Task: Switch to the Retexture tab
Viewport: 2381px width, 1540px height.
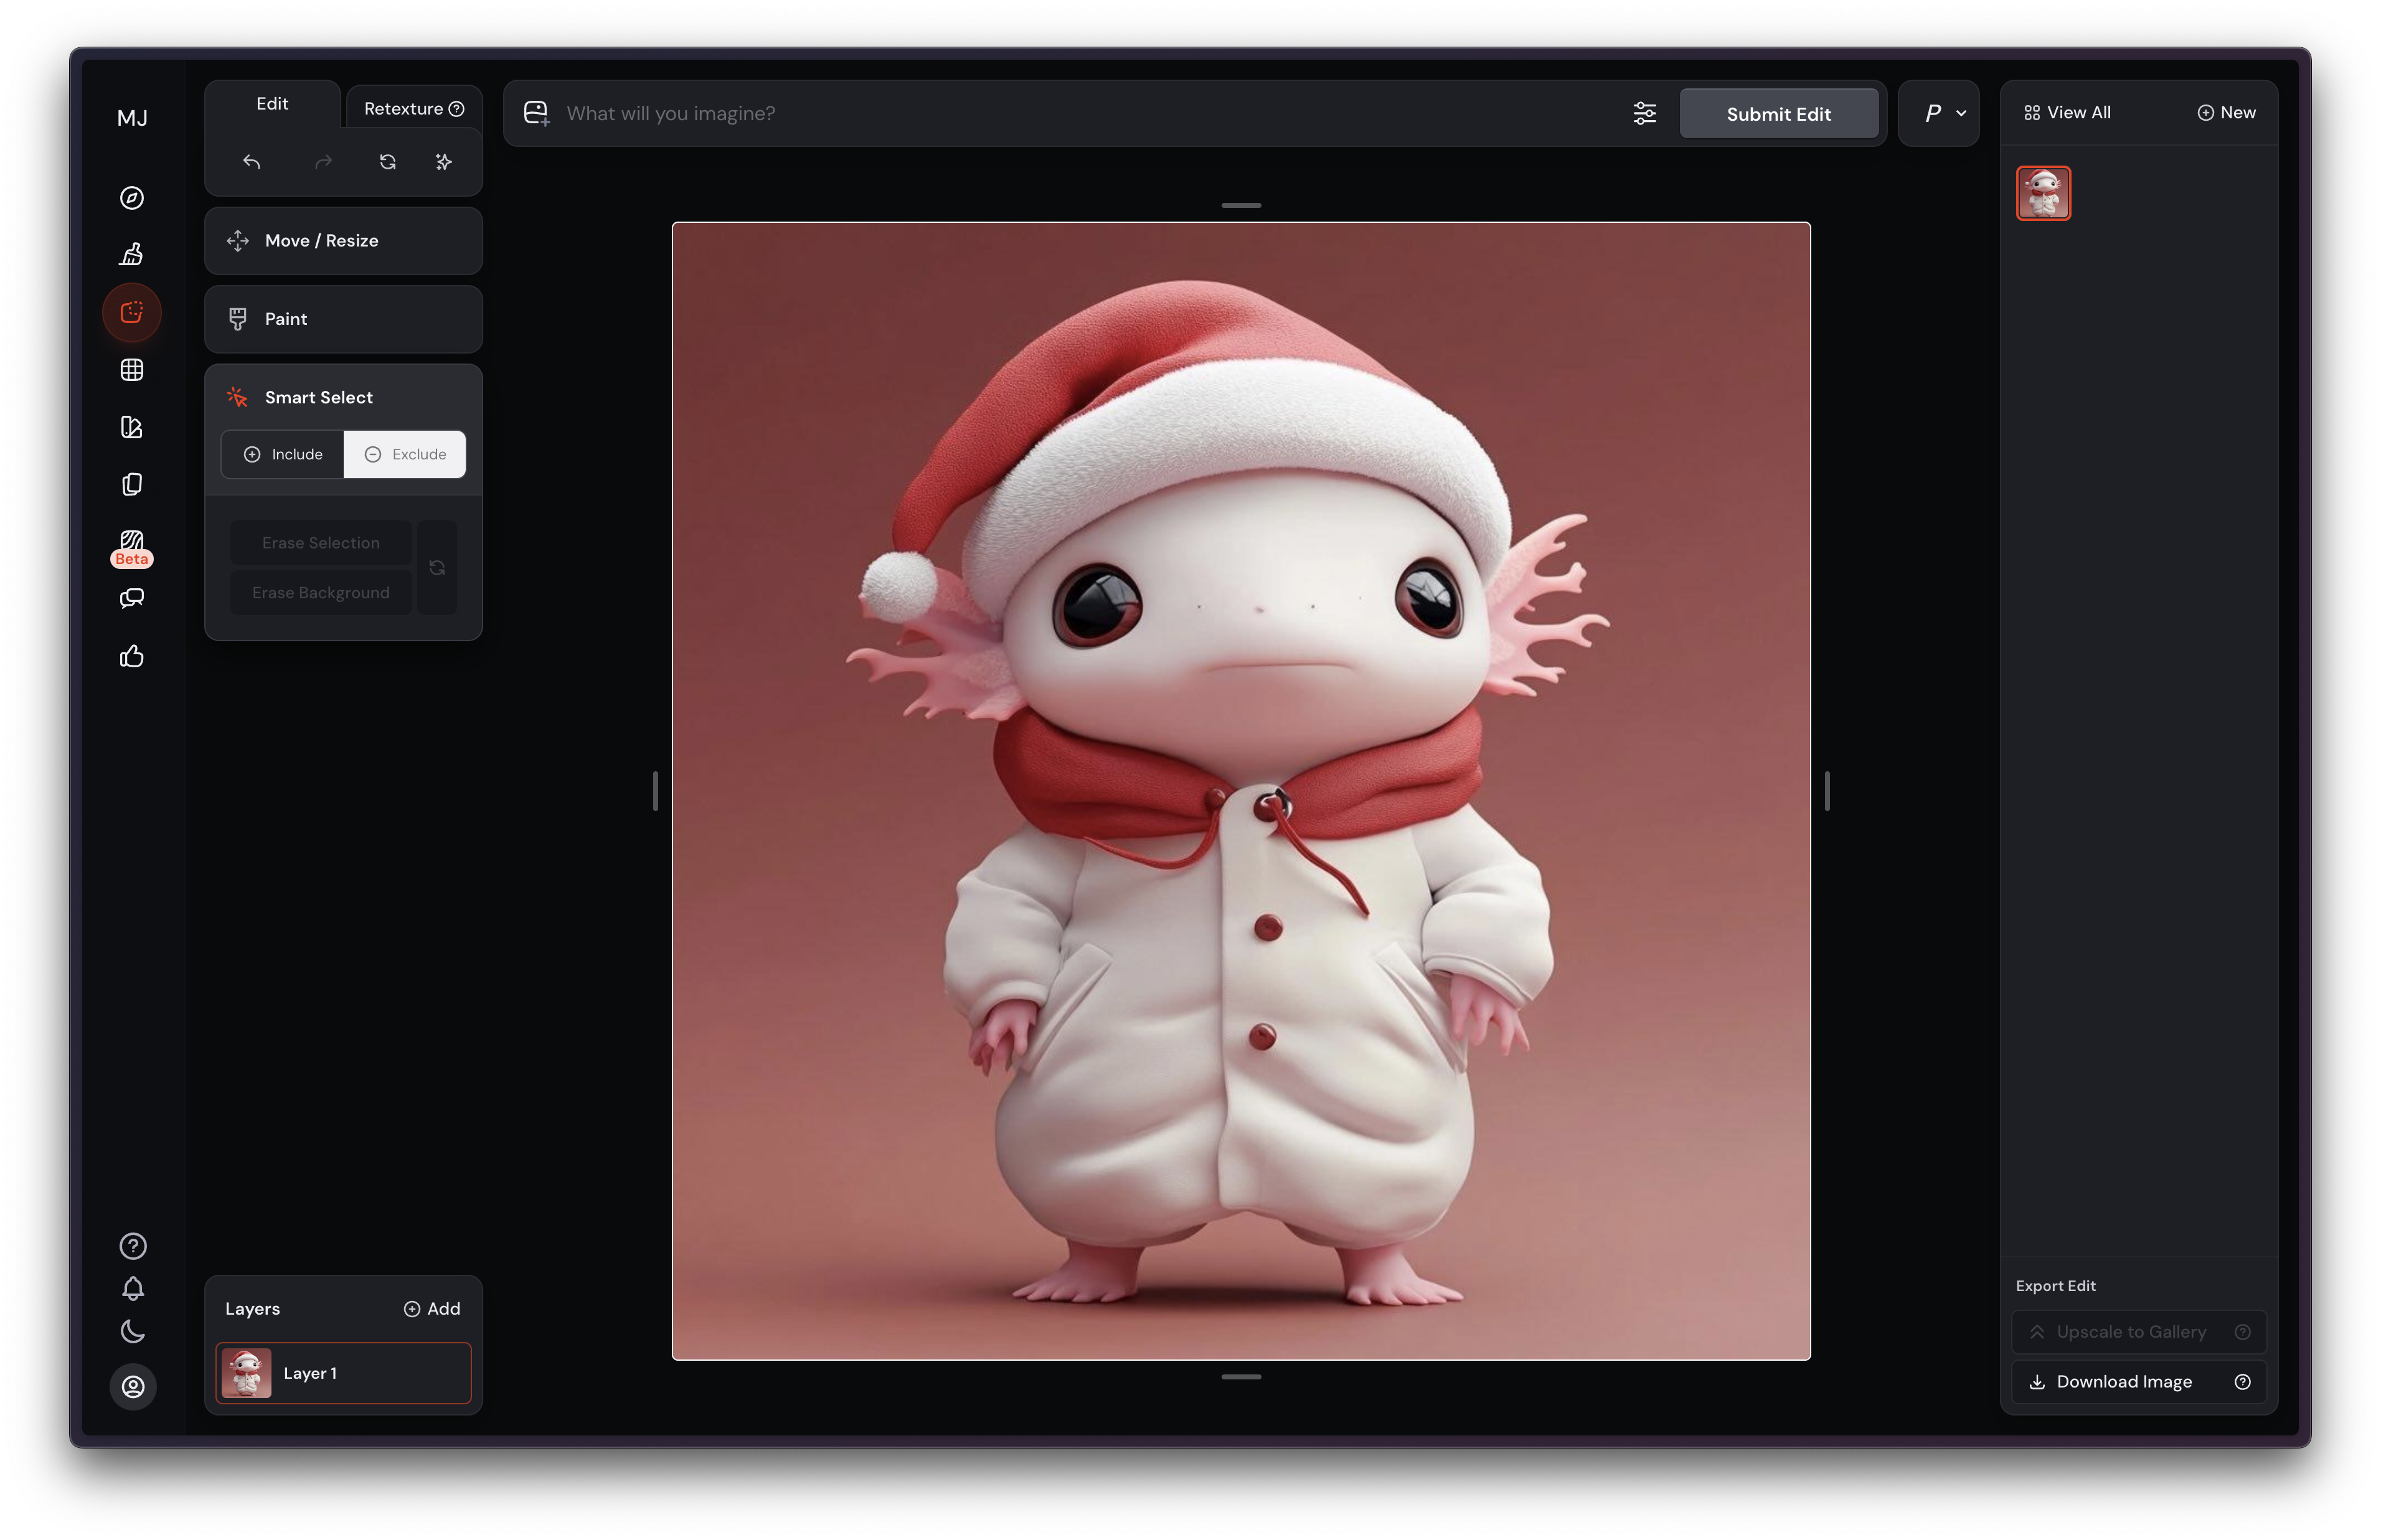Action: (x=413, y=108)
